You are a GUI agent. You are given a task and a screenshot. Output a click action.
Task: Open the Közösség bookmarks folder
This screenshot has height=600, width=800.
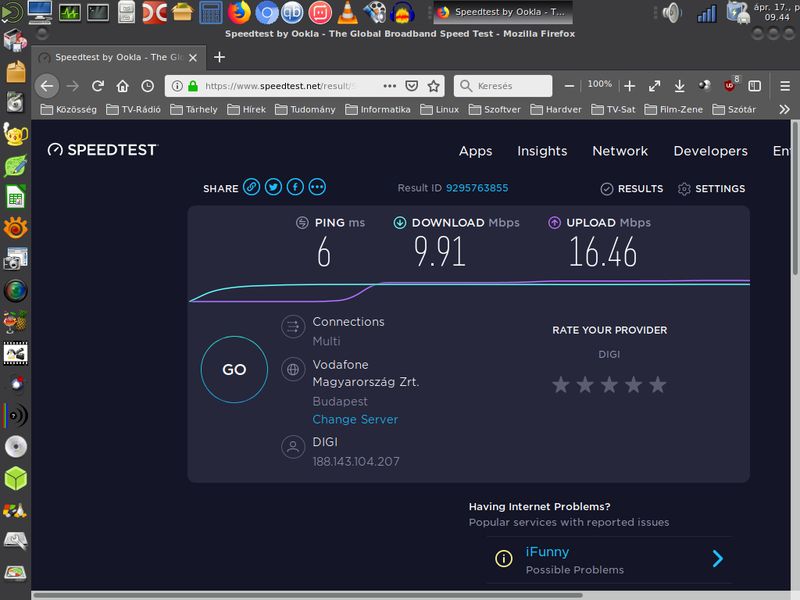(68, 109)
